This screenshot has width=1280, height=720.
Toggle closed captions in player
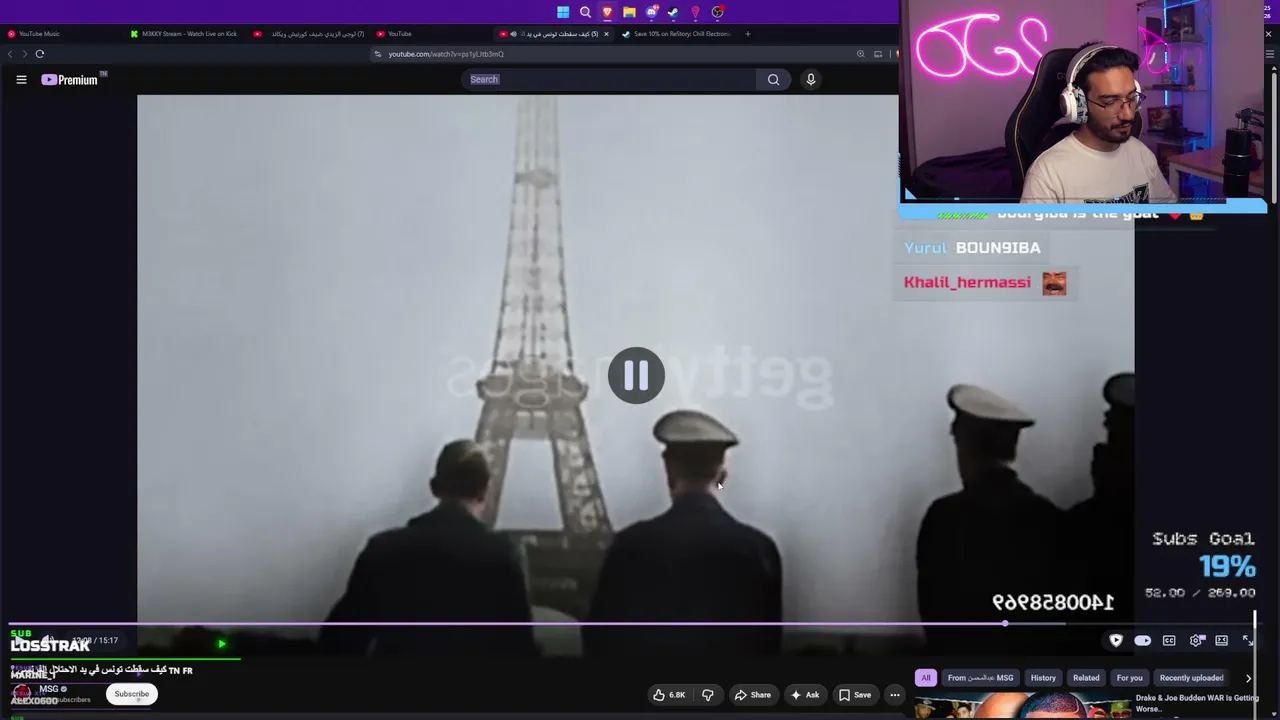pyautogui.click(x=1169, y=641)
